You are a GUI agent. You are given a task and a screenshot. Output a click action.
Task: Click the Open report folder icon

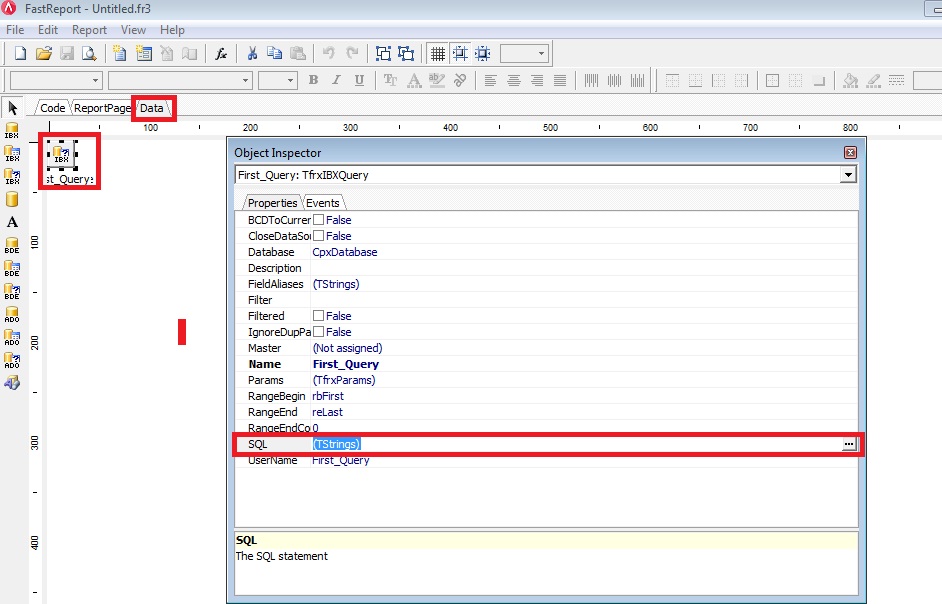(44, 54)
